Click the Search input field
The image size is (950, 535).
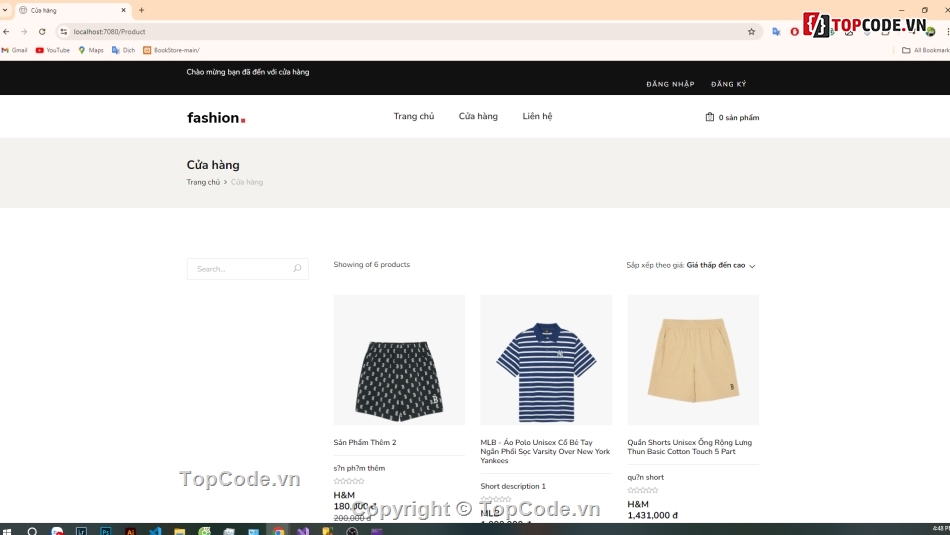point(240,269)
